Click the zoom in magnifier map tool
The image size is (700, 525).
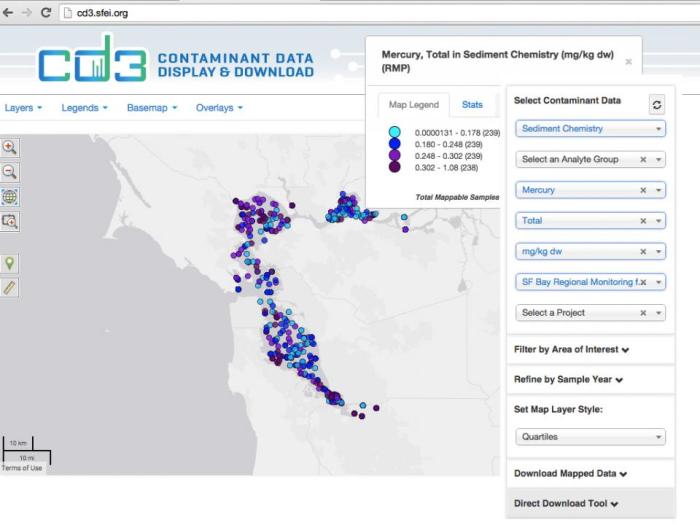coord(9,147)
